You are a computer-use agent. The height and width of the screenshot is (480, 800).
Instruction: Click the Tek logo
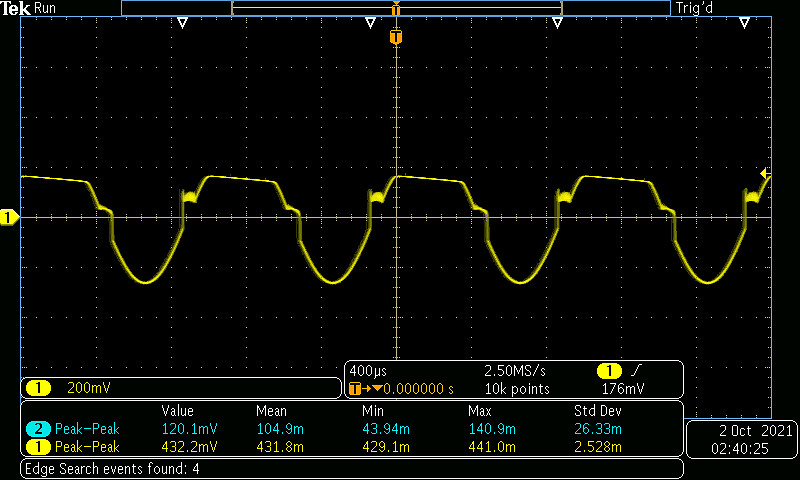point(15,8)
